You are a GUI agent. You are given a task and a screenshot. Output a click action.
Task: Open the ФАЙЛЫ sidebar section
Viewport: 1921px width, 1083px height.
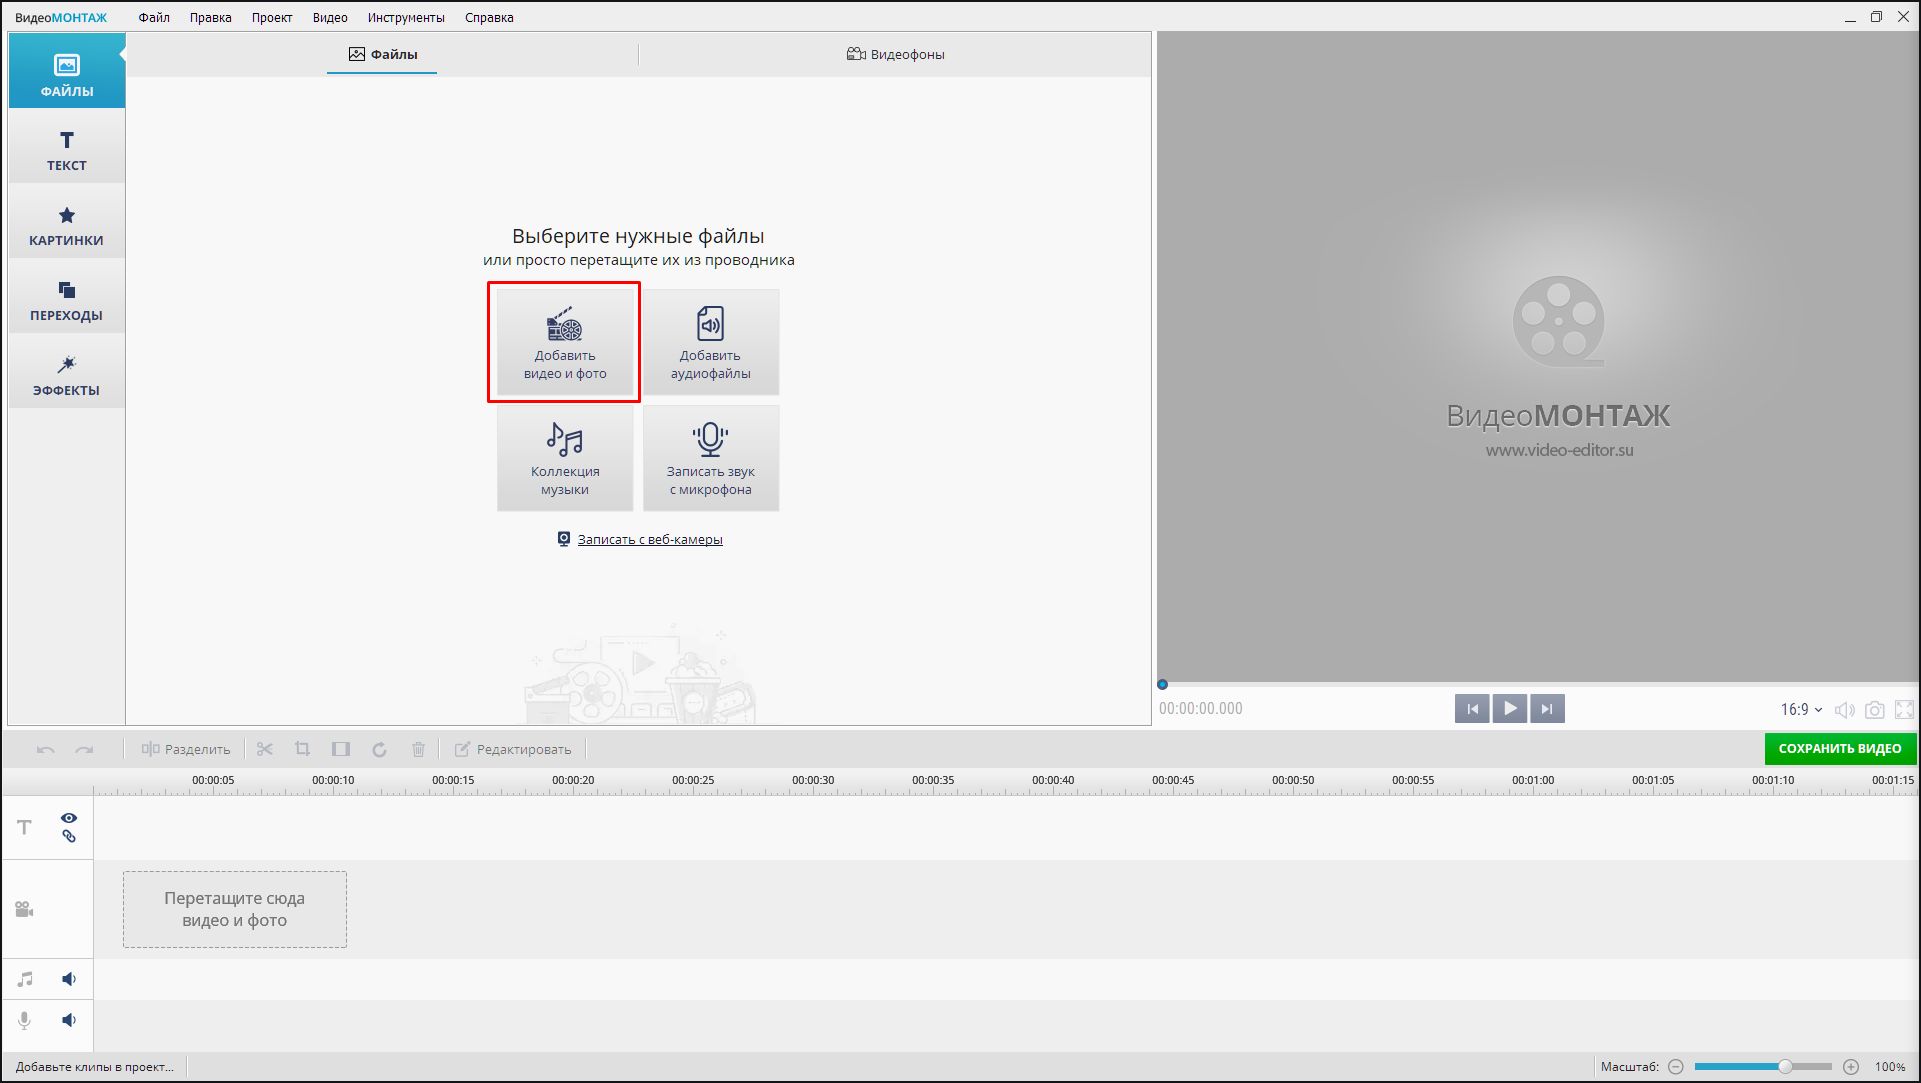(67, 71)
